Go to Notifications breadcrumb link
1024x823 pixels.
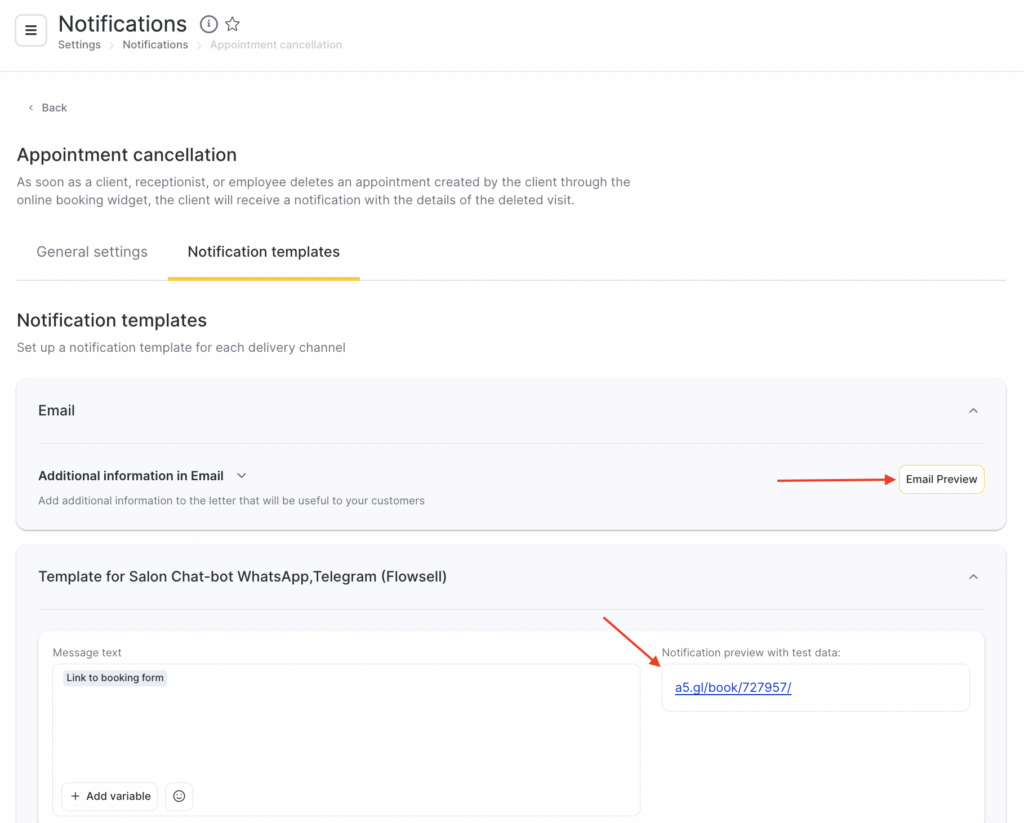pos(155,45)
